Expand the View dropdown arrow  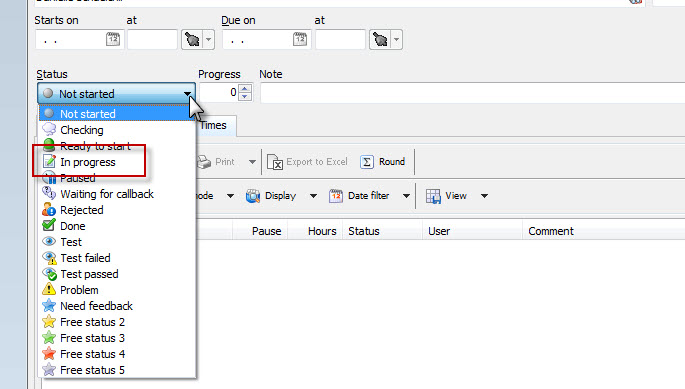(x=484, y=196)
